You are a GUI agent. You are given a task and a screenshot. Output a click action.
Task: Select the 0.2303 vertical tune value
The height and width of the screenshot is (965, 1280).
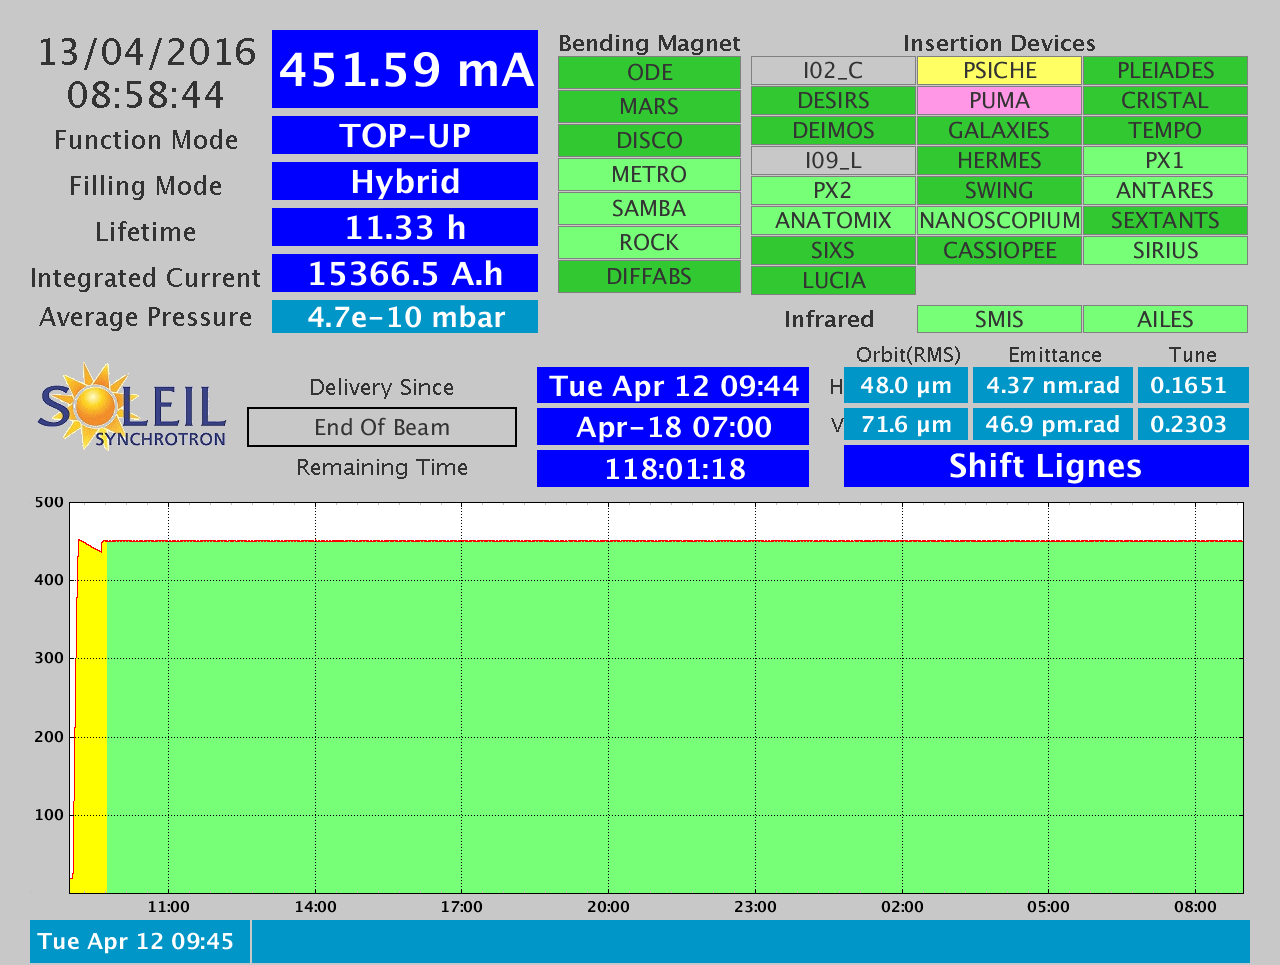coord(1193,424)
